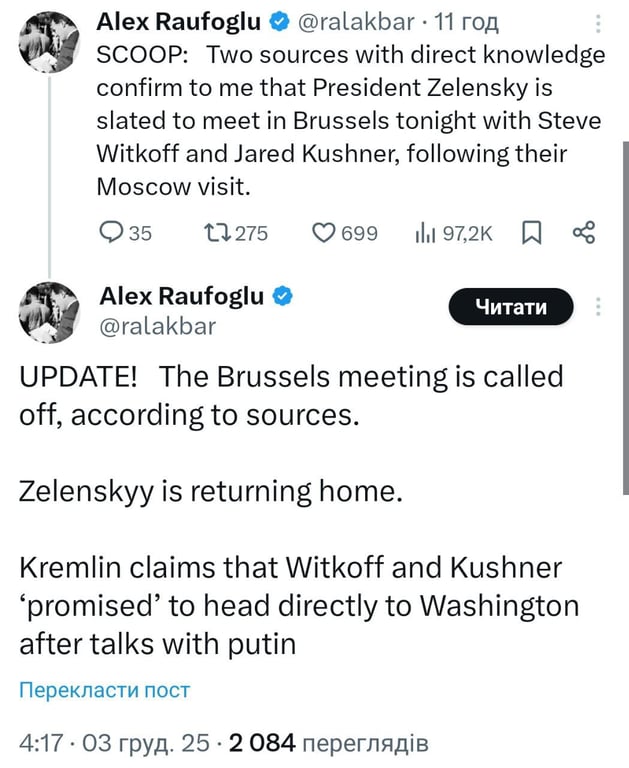Retweet the SCOOP post

[x=215, y=233]
